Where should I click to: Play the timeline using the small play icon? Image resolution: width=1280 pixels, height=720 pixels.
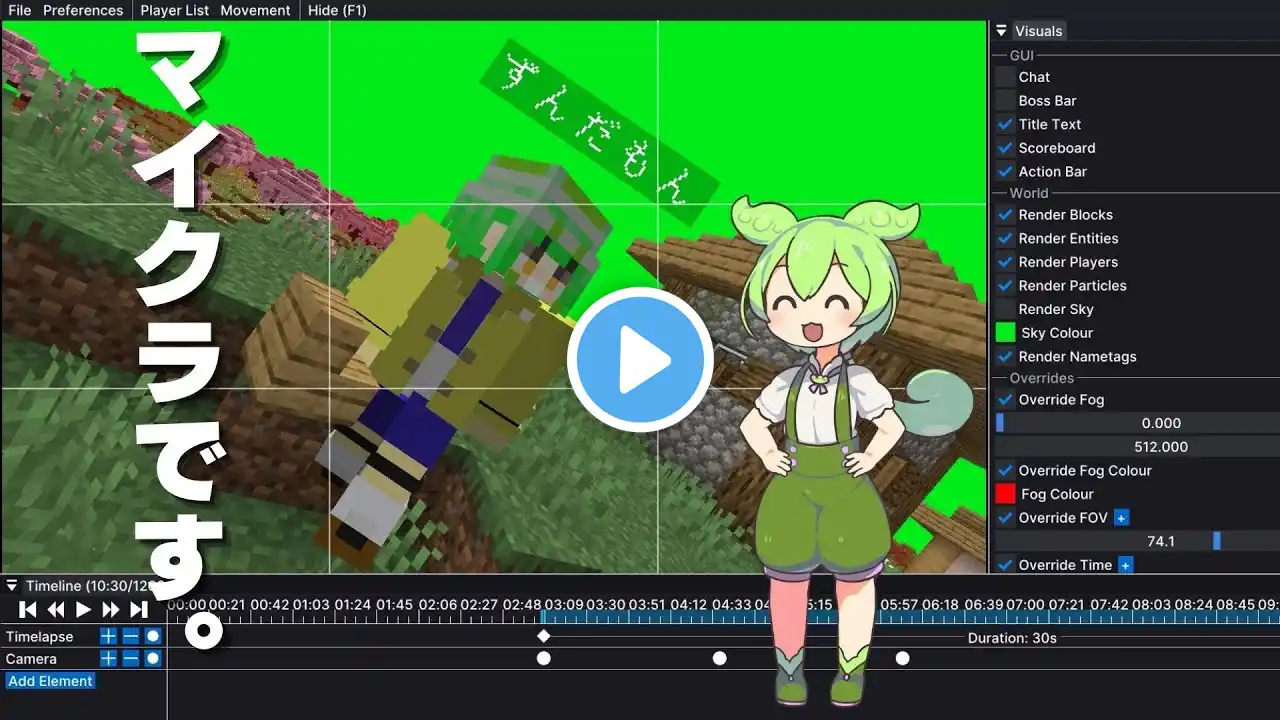coord(84,609)
